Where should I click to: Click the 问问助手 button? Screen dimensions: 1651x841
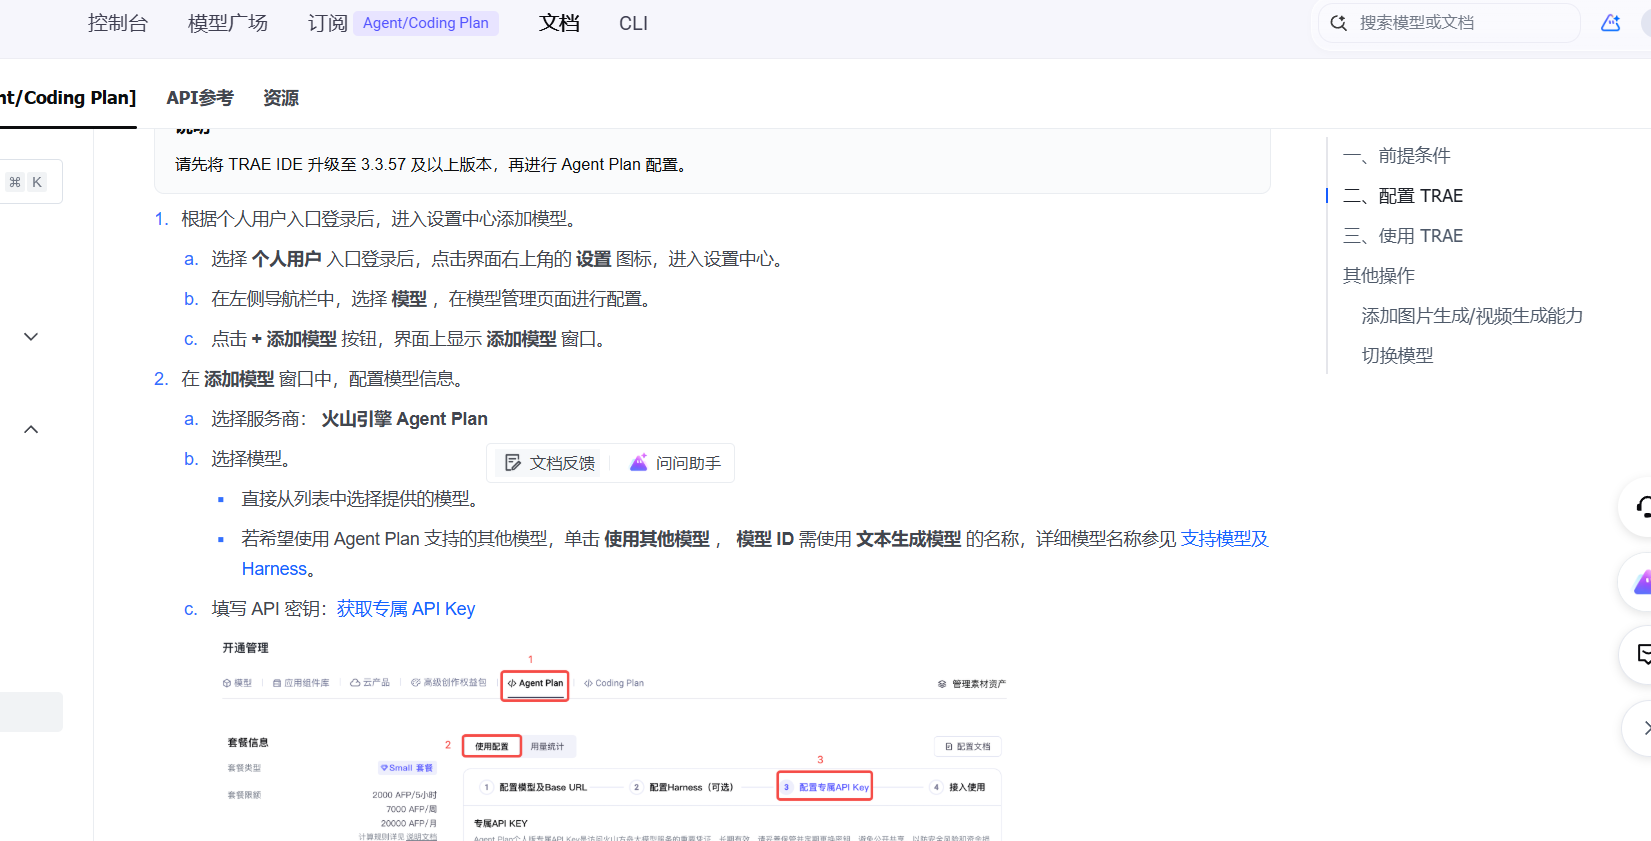tap(675, 463)
